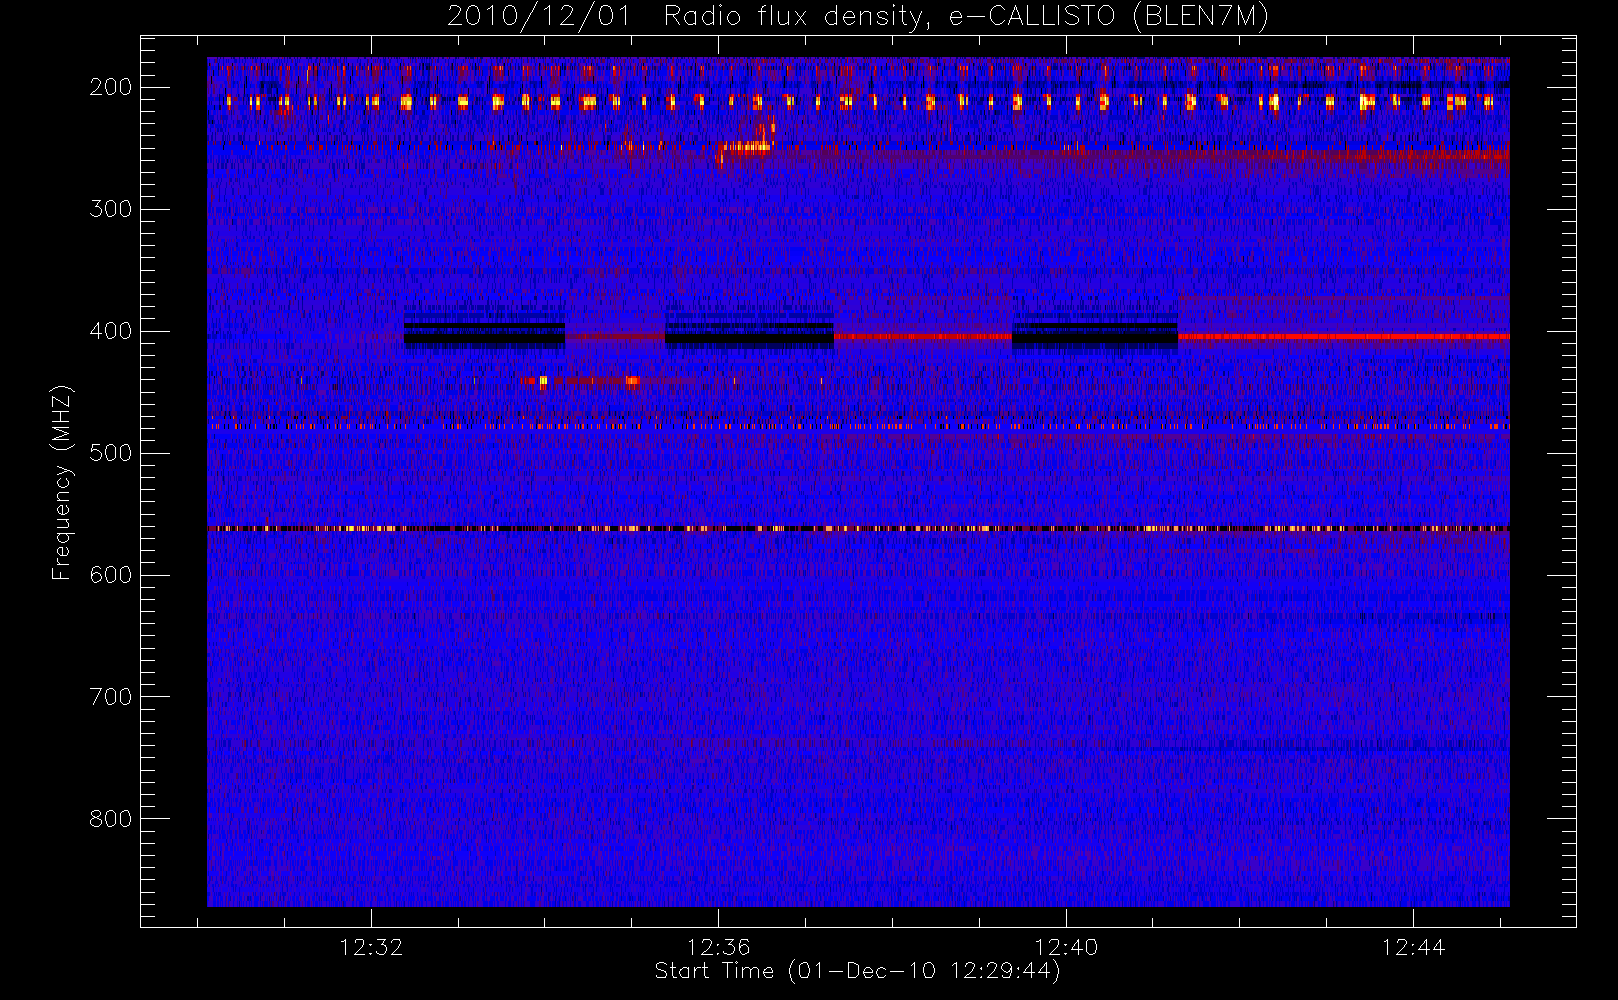1618x1000 pixels.
Task: Click the yellow-orange interference line near 560 MHz
Action: click(x=858, y=528)
